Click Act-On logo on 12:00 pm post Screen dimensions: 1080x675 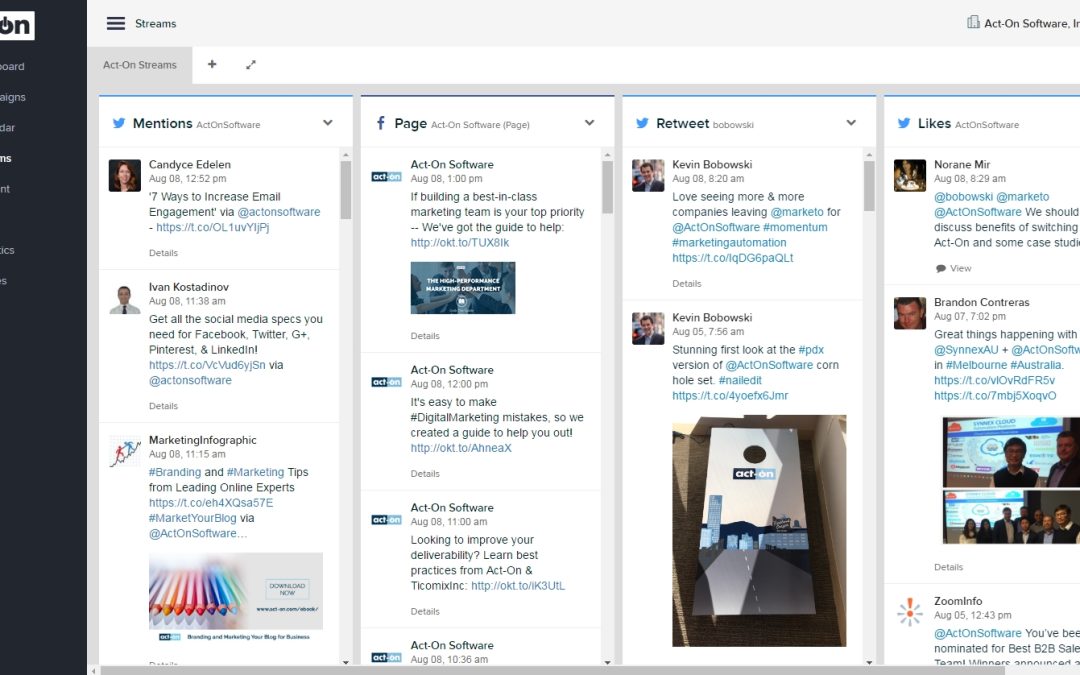[386, 382]
